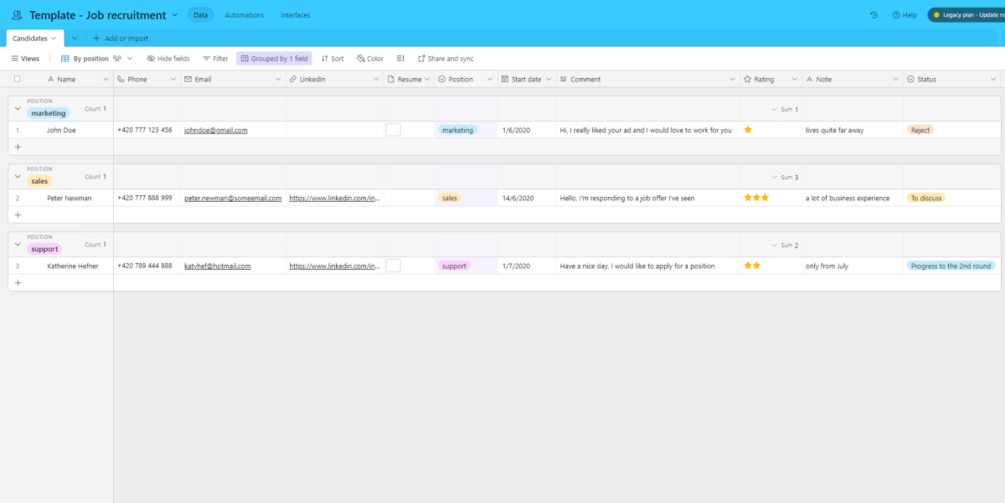This screenshot has height=503, width=1005.
Task: Click the Comment column header
Action: (648, 79)
